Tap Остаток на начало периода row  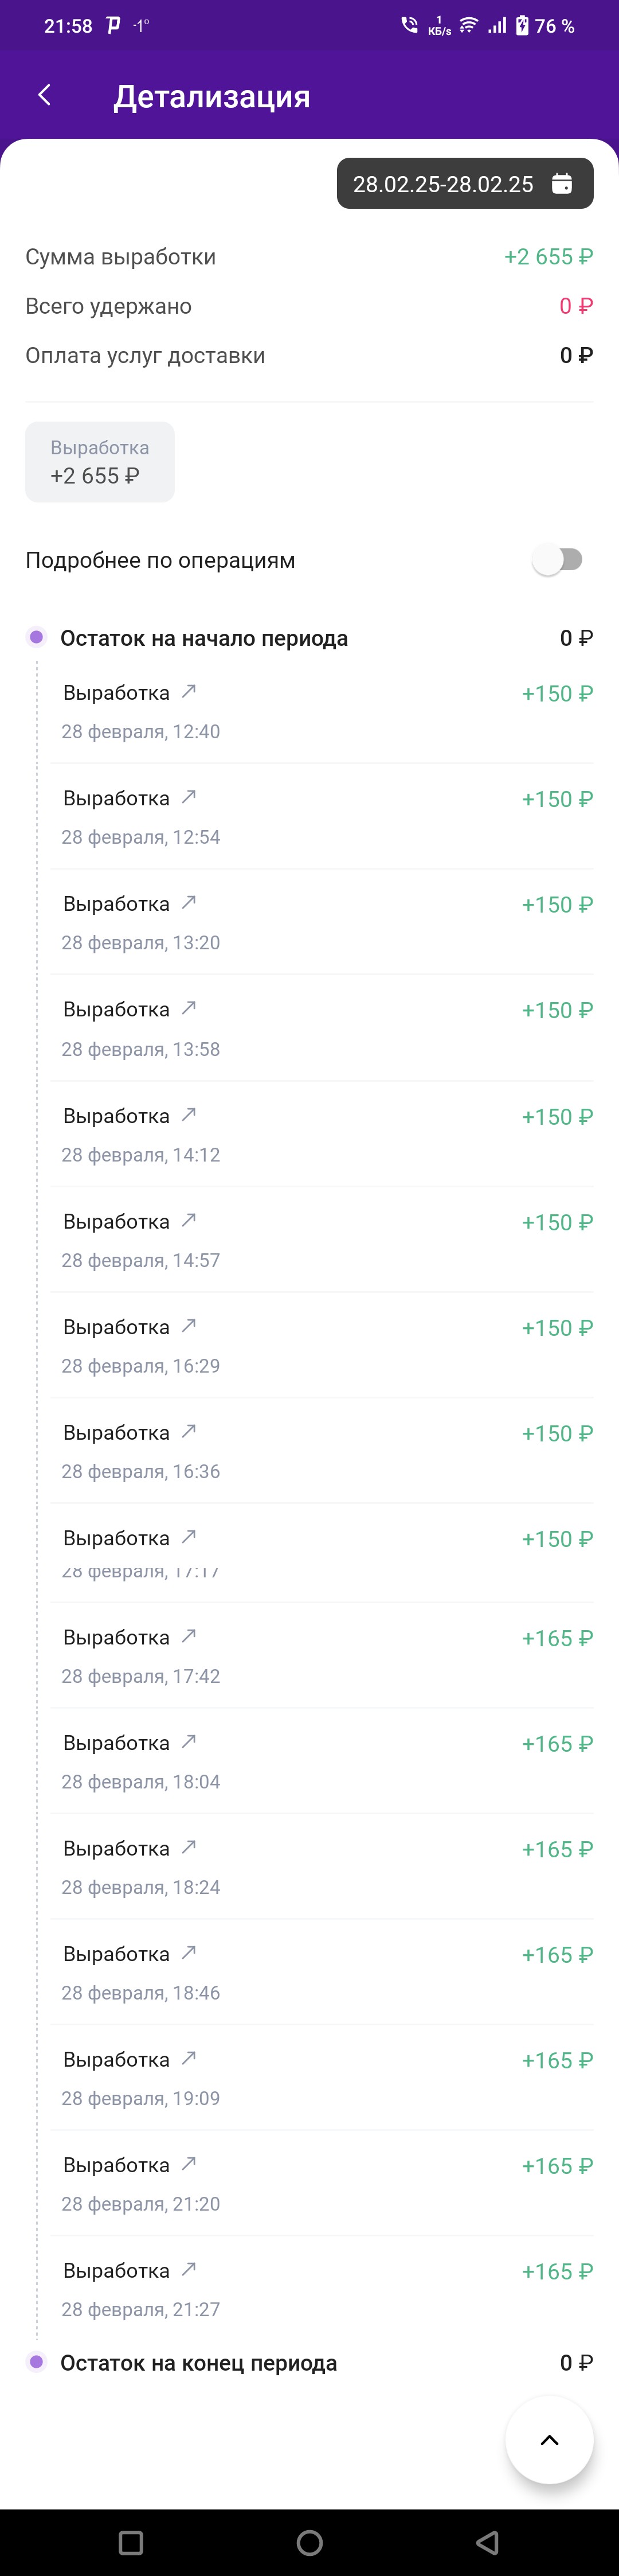tap(309, 638)
